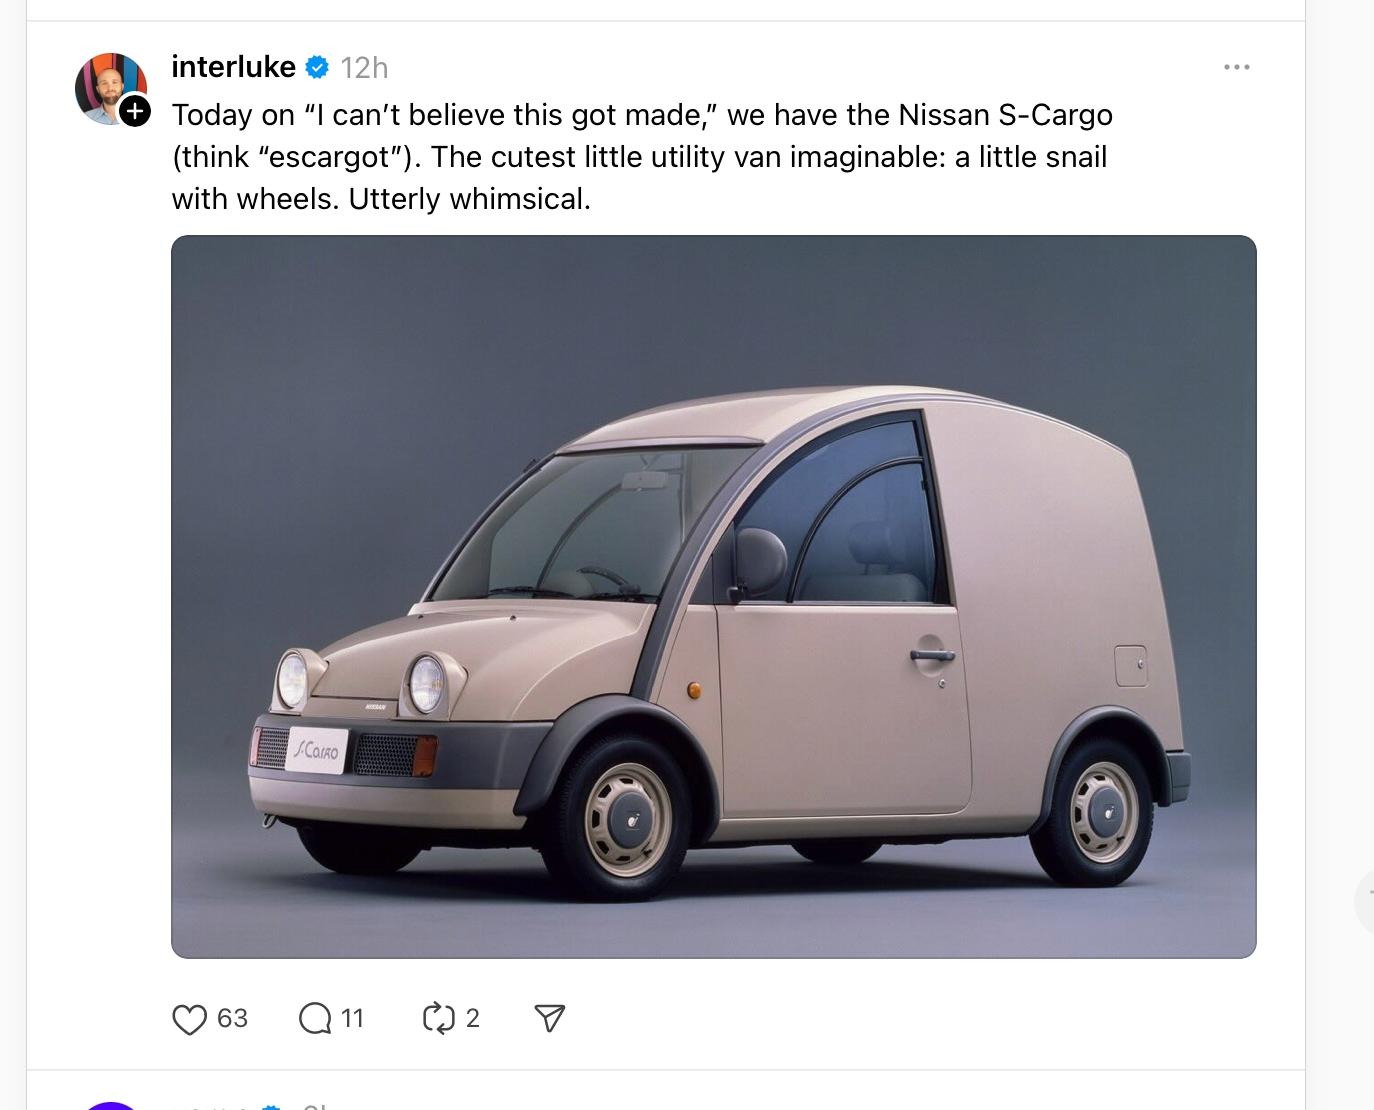Open interluke's profile picture
The image size is (1374, 1110).
110,88
